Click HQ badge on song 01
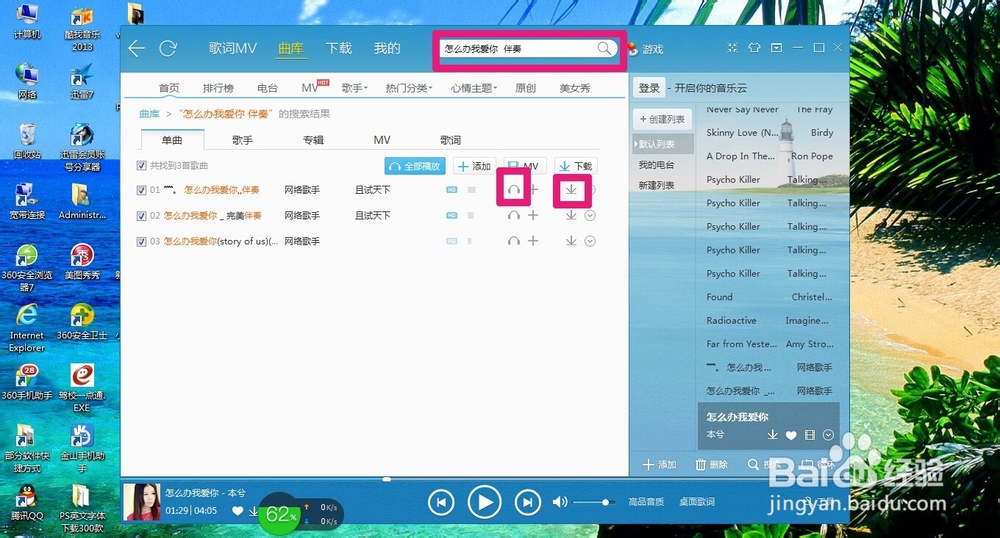The image size is (1000, 538). 452,190
